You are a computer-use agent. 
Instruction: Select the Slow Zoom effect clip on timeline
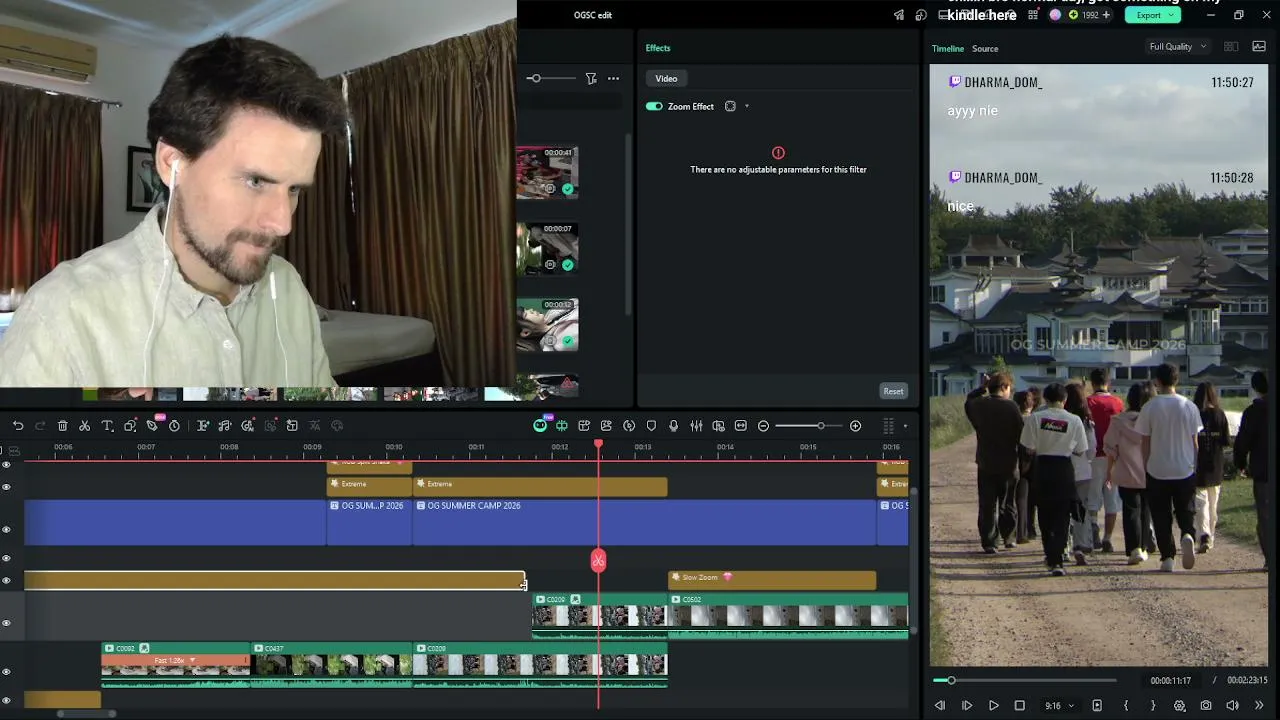(772, 578)
